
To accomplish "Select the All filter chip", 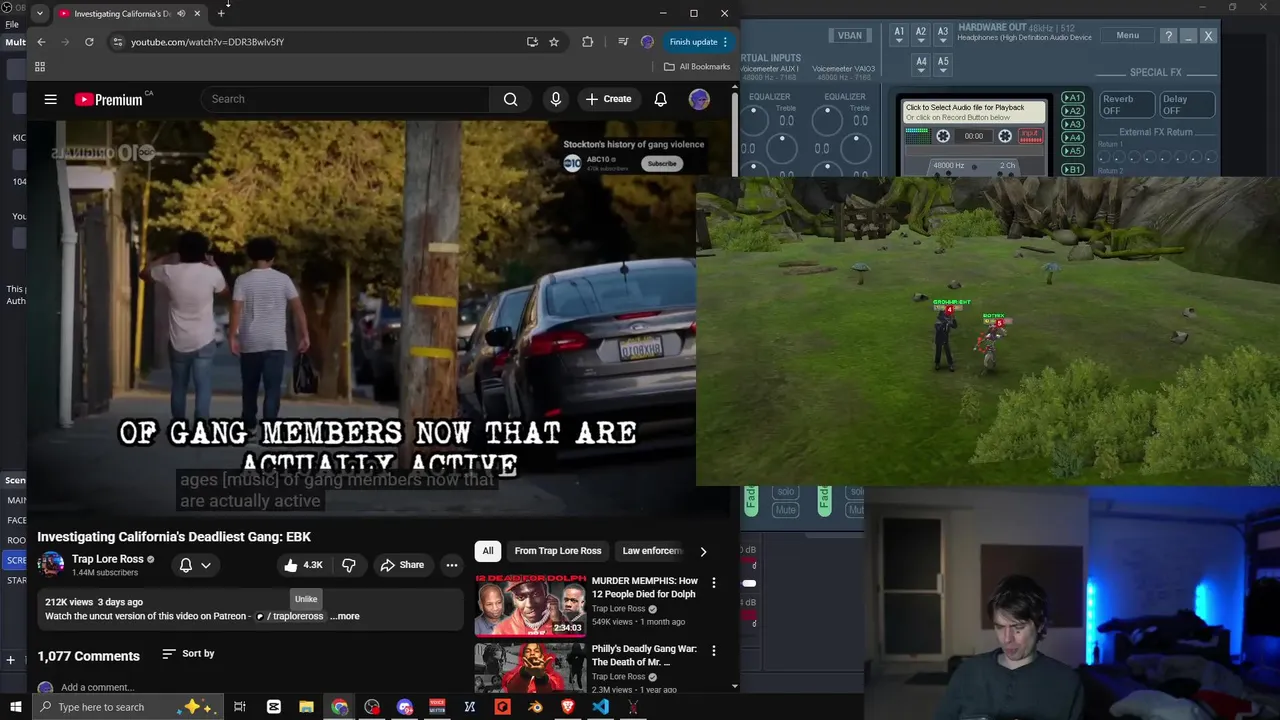I will (488, 551).
